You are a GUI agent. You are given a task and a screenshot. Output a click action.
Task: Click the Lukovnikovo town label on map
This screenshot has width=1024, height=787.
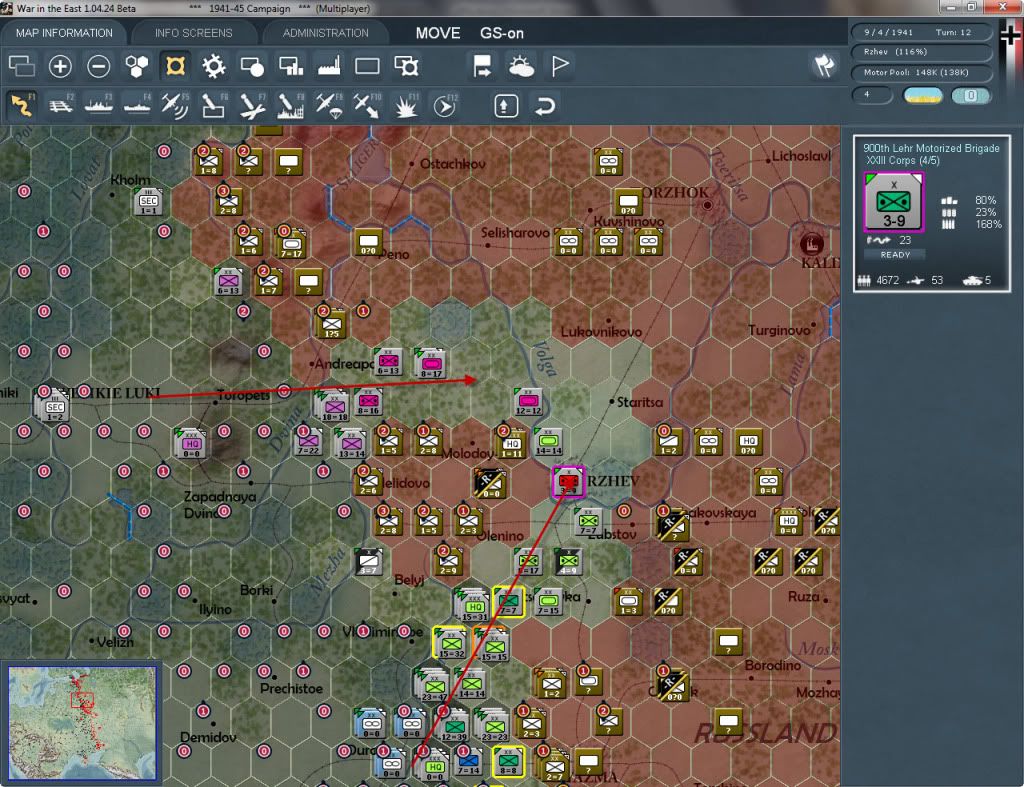coord(601,332)
